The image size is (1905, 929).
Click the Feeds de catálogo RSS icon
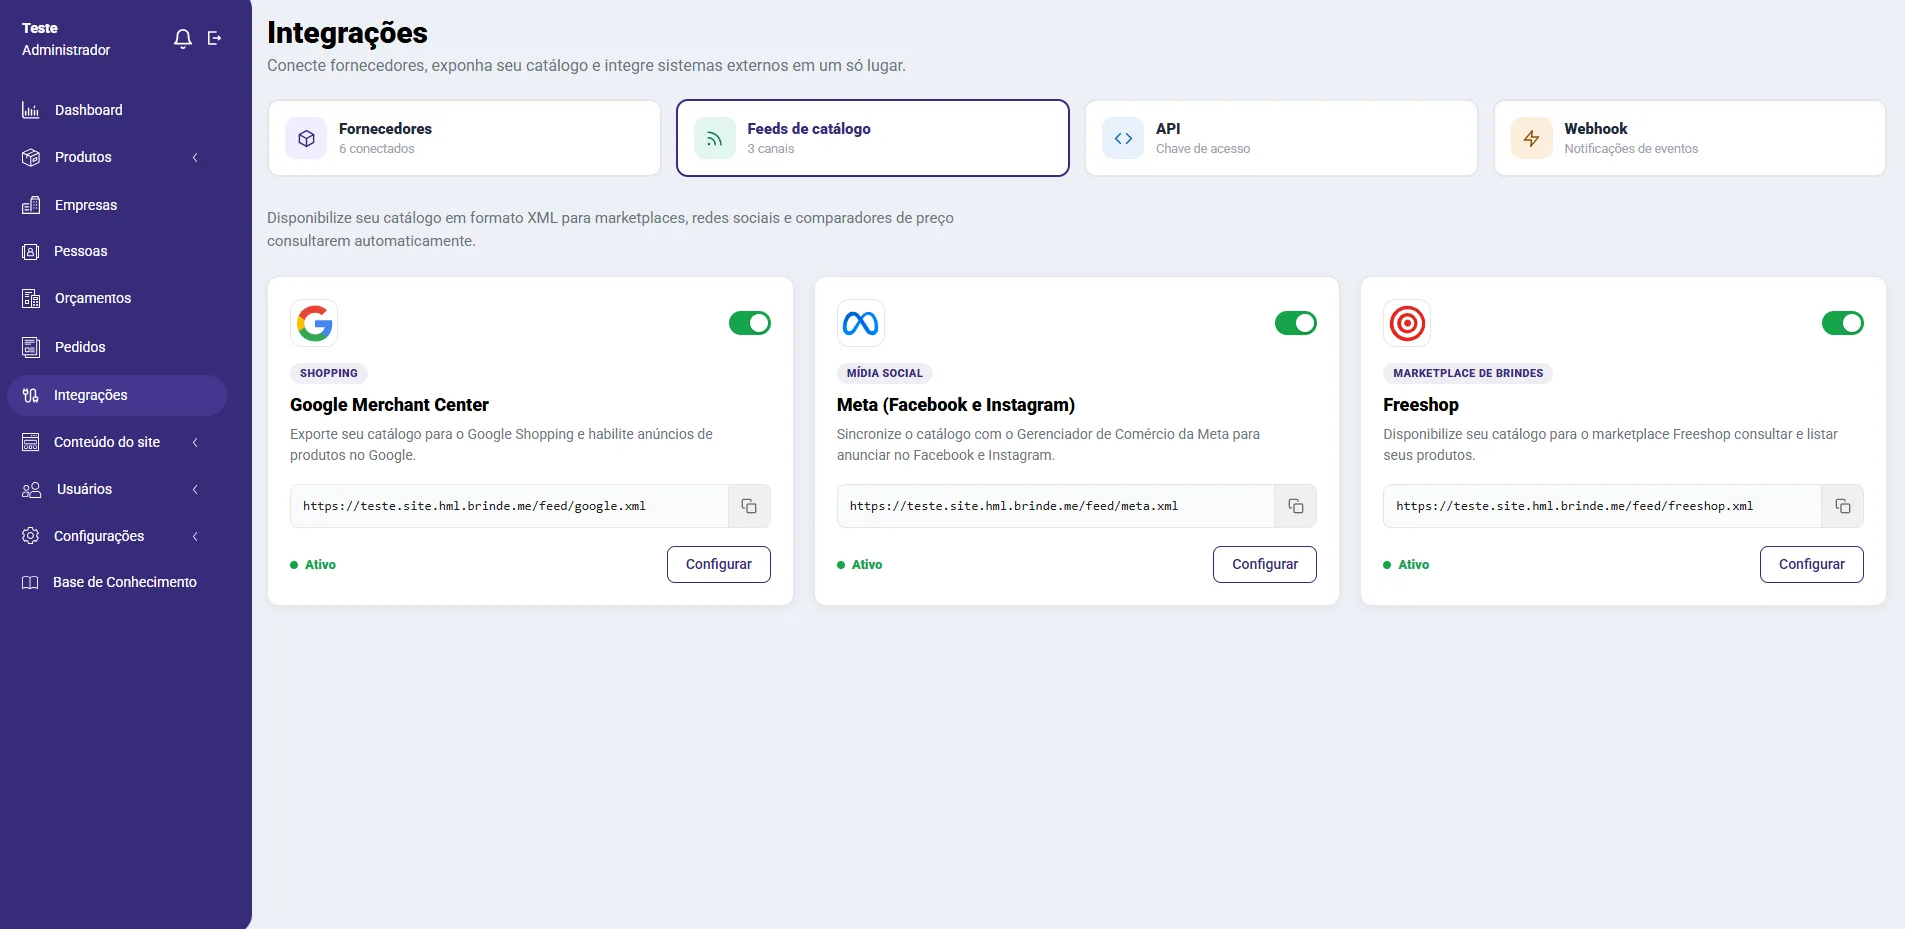(x=714, y=138)
